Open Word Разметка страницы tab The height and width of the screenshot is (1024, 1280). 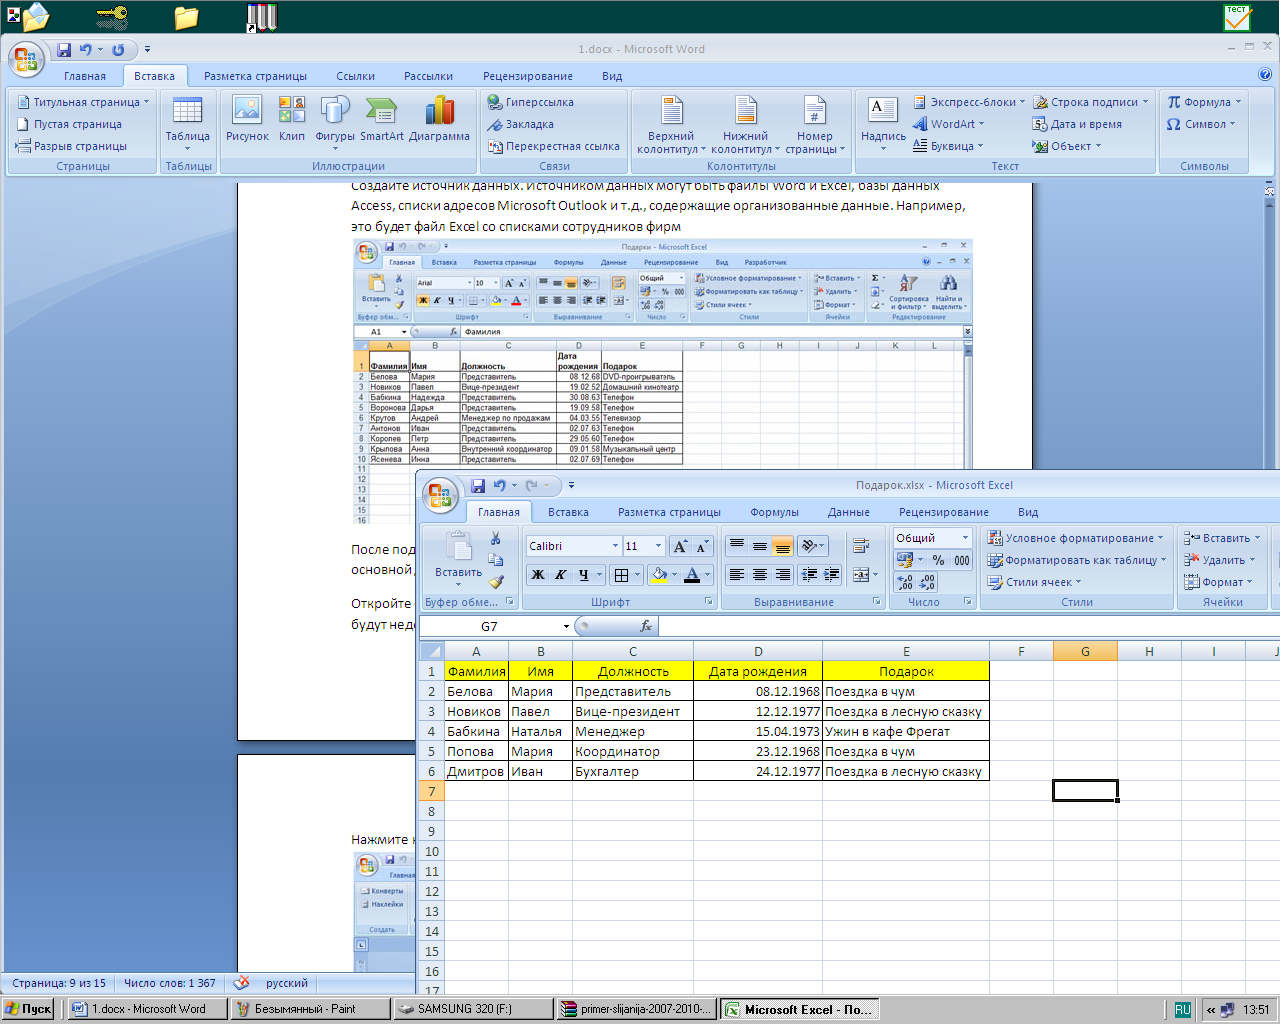[x=255, y=76]
